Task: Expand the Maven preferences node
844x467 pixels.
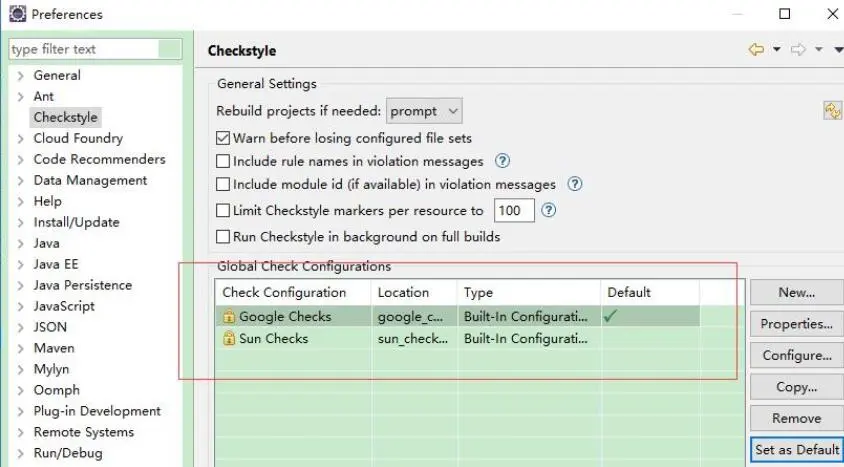Action: click(x=20, y=348)
